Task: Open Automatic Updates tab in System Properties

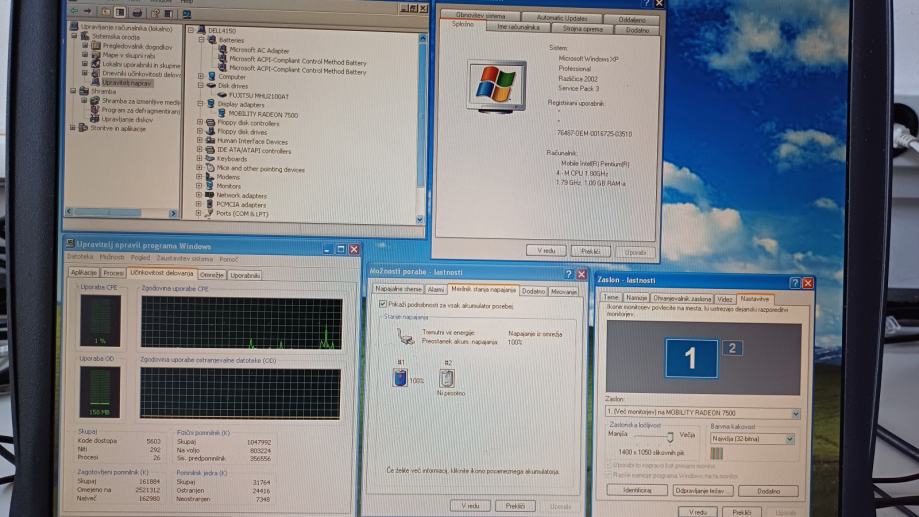Action: coord(562,19)
